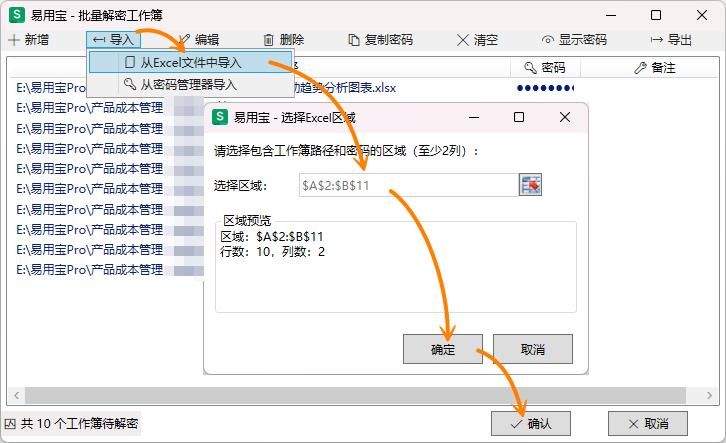Click the 区域：$A$2:$B$11 preview text
The height and width of the screenshot is (443, 726).
(272, 237)
